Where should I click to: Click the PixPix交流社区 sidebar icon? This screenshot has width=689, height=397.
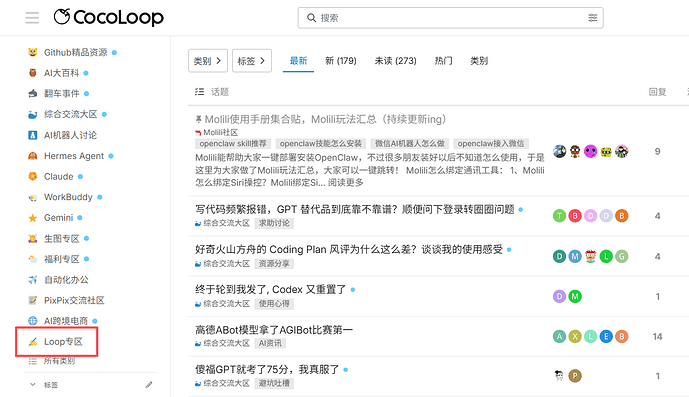33,300
